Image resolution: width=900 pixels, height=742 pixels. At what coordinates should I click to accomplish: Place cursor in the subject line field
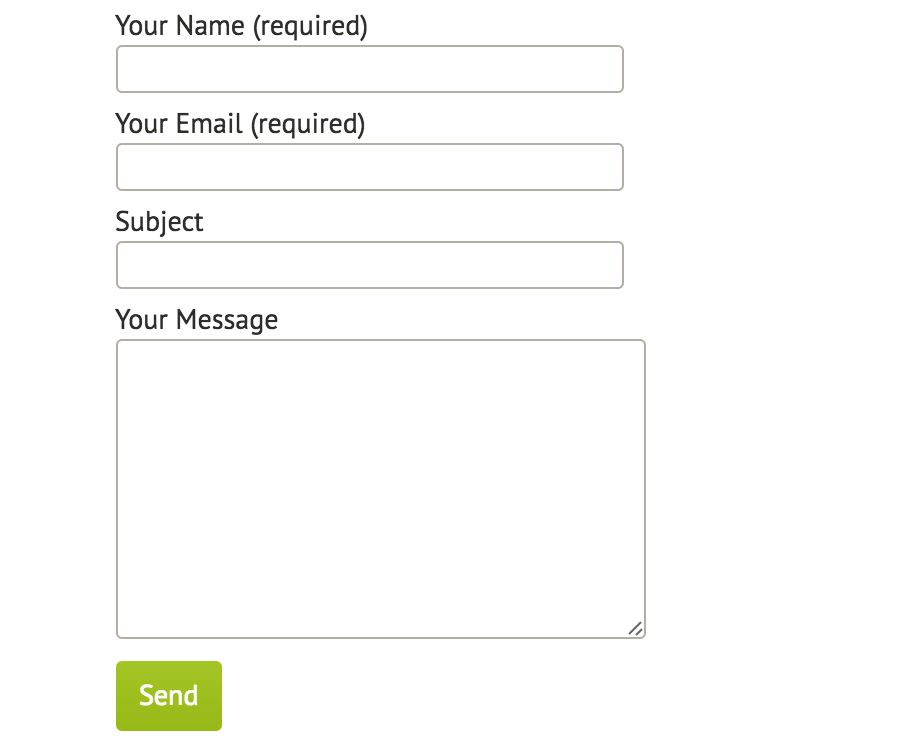pos(369,265)
